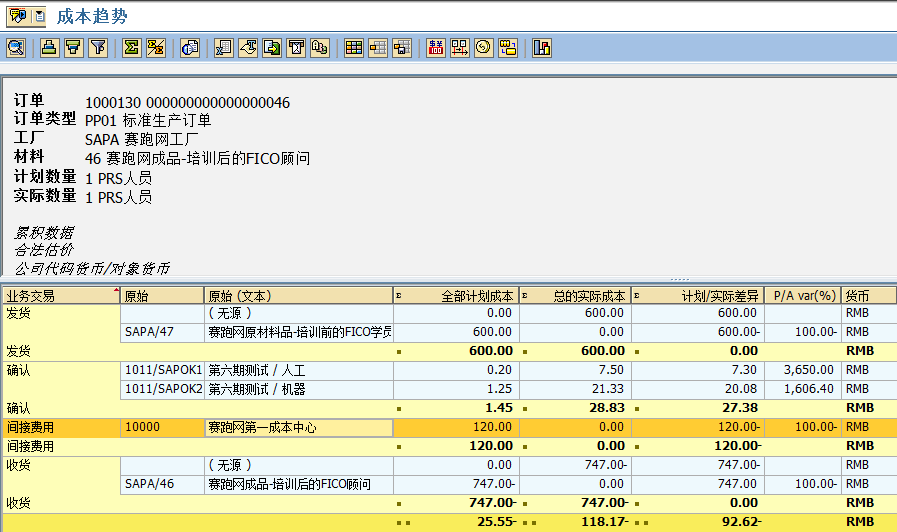
Task: Select the 原始 (文本) column header
Action: click(299, 296)
